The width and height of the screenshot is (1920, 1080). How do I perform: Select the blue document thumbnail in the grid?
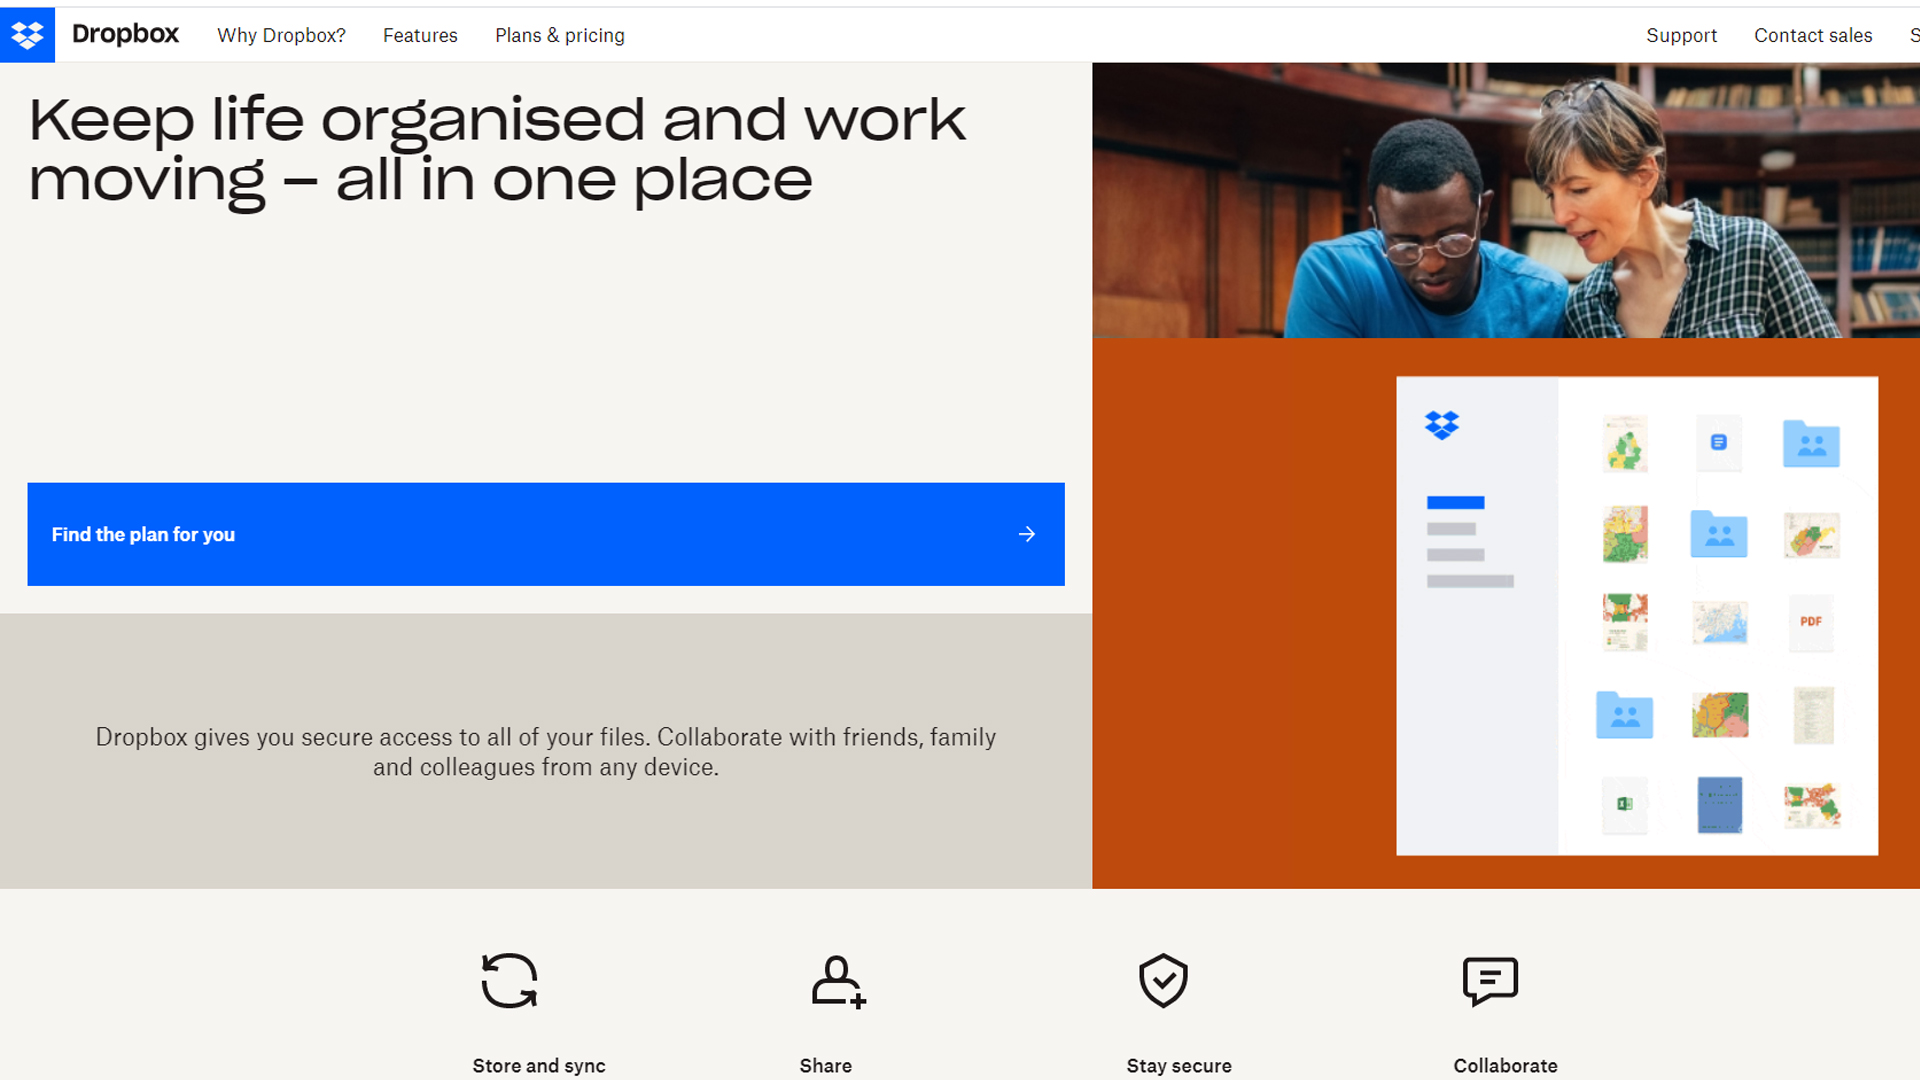point(1720,805)
